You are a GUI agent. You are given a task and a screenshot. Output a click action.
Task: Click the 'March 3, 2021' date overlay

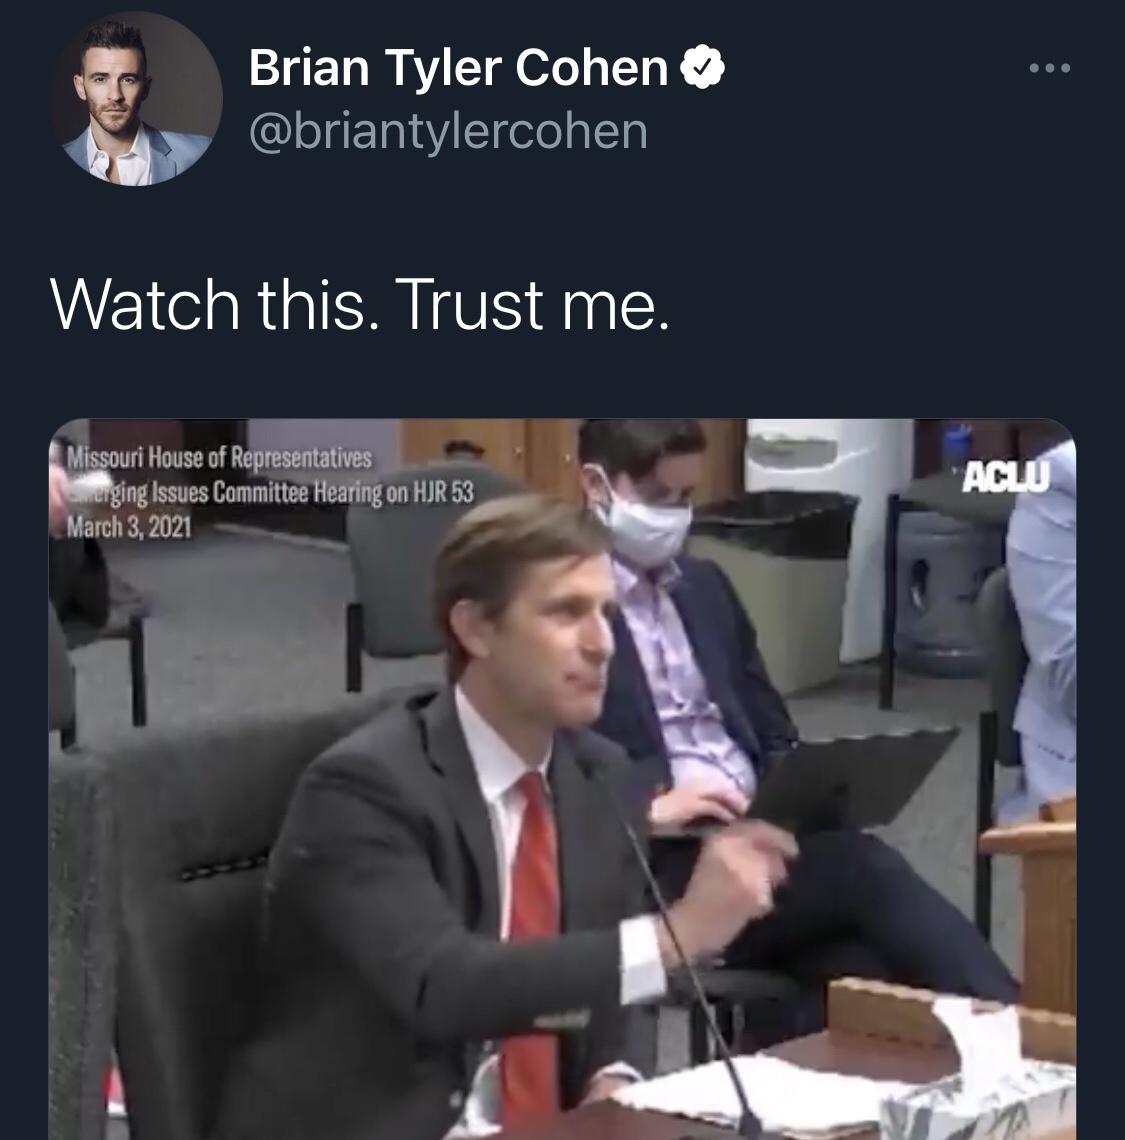pos(129,526)
